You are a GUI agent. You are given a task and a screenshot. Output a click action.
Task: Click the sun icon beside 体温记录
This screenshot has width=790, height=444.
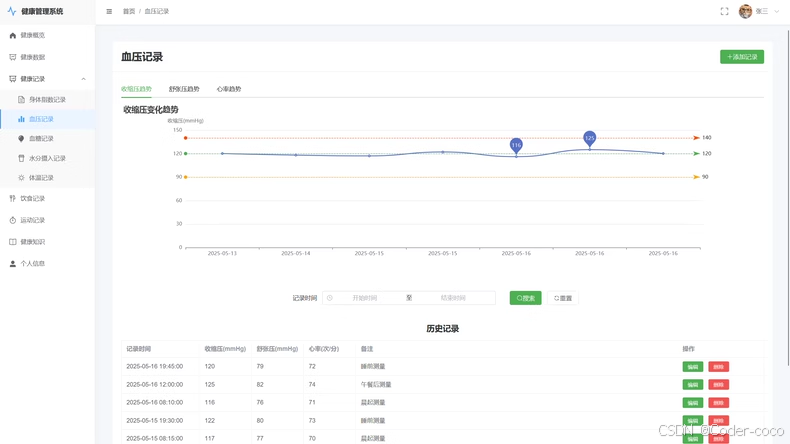click(x=21, y=178)
